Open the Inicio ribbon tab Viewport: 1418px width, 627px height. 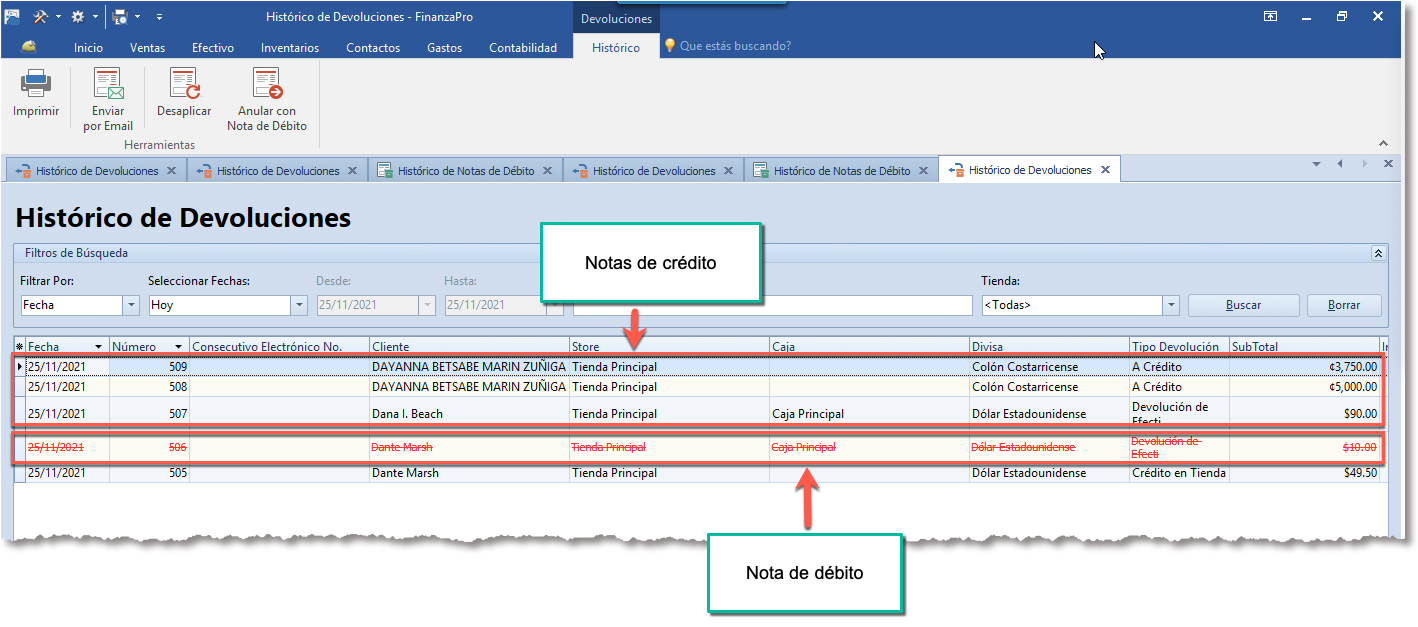click(88, 47)
